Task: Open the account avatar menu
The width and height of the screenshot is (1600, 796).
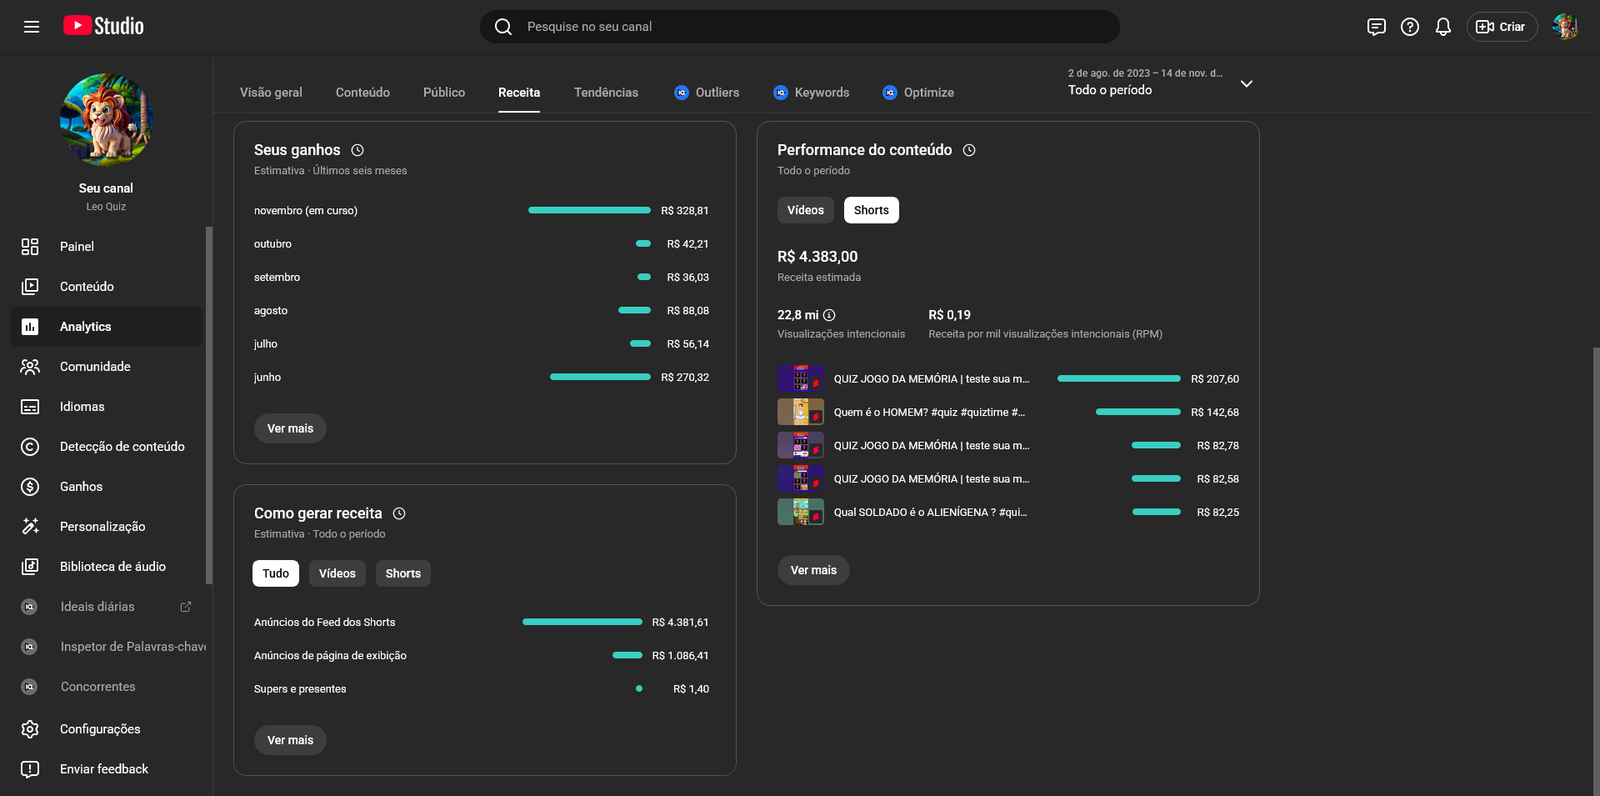Action: [1564, 27]
